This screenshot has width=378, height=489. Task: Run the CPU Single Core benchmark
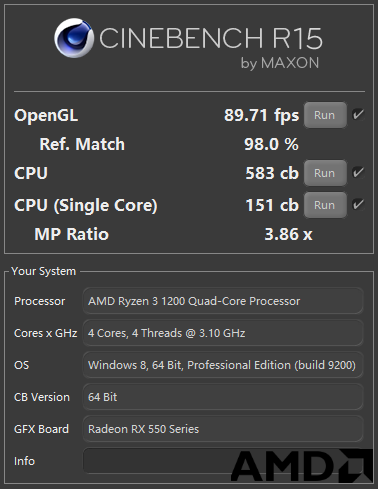(x=325, y=205)
